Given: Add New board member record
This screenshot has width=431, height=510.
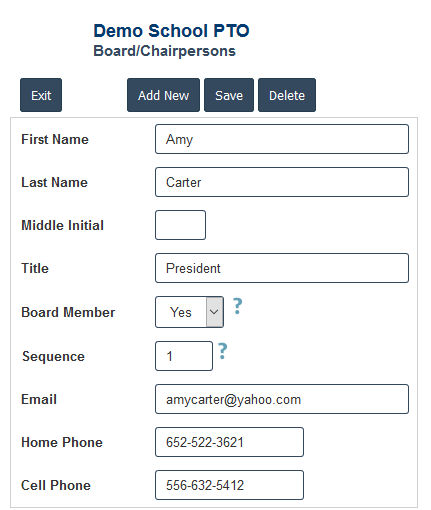Looking at the screenshot, I should [163, 95].
